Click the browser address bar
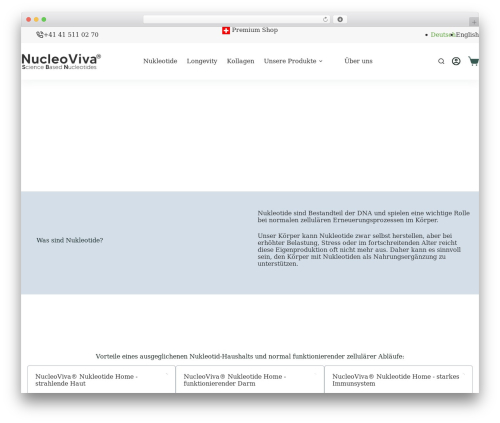500x423 pixels. (237, 19)
